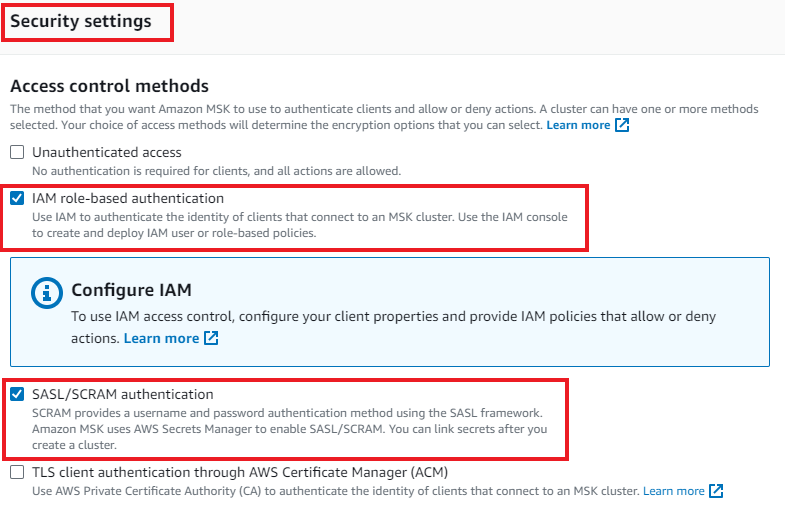Screen dimensions: 785x512
Task: Click external link icon beside TLS Learn more
Action: pyautogui.click(x=716, y=491)
